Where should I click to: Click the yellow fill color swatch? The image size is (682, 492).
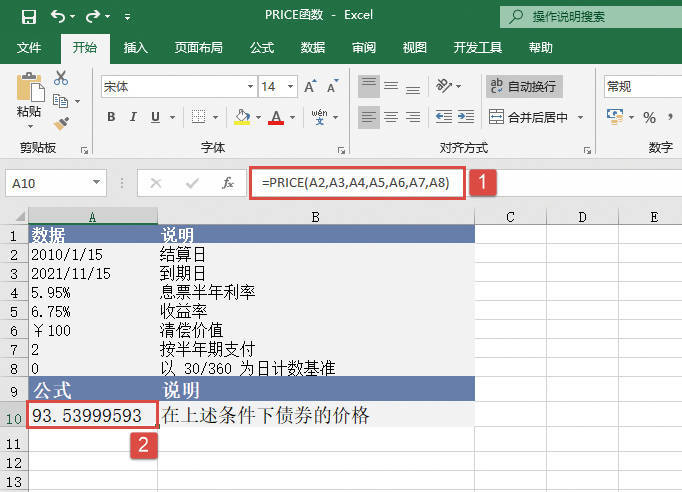[241, 117]
